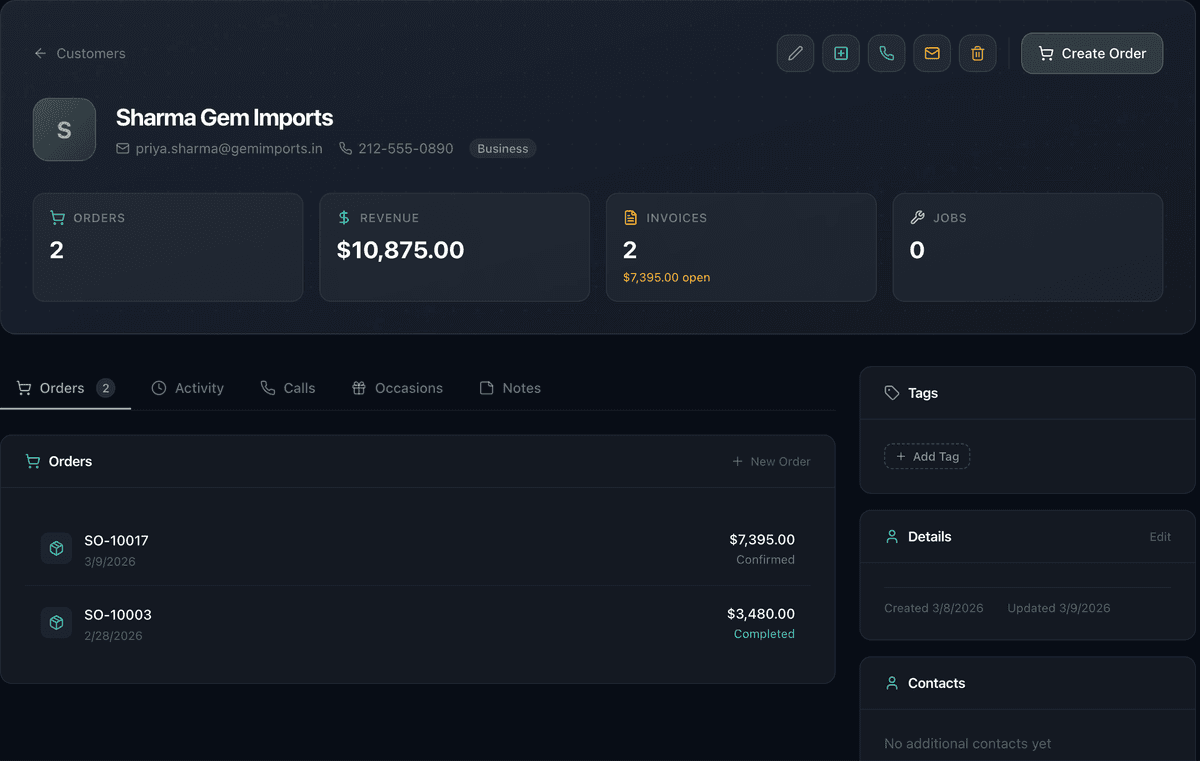Switch to the Occasions tab
The width and height of the screenshot is (1200, 761).
point(397,388)
